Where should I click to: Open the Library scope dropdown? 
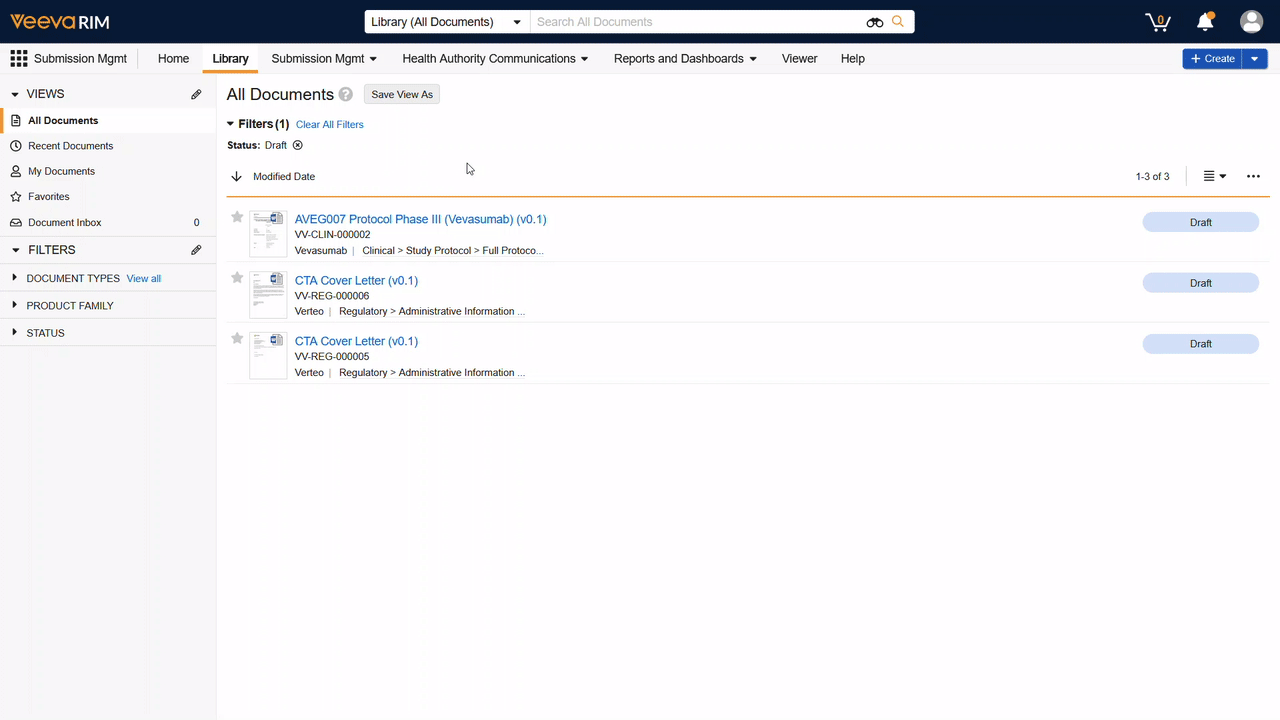tap(445, 21)
